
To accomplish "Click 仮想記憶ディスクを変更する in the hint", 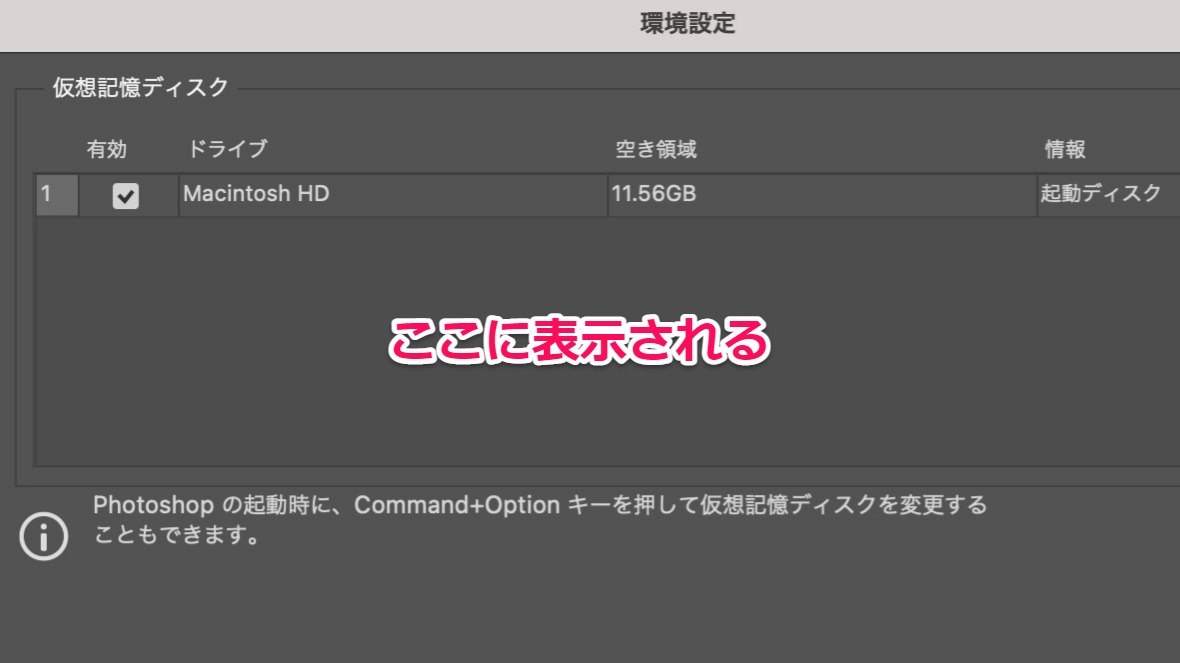I will 844,504.
